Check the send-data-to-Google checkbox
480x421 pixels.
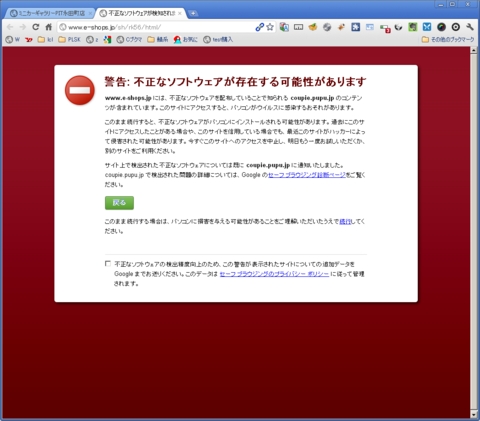pyautogui.click(x=108, y=264)
